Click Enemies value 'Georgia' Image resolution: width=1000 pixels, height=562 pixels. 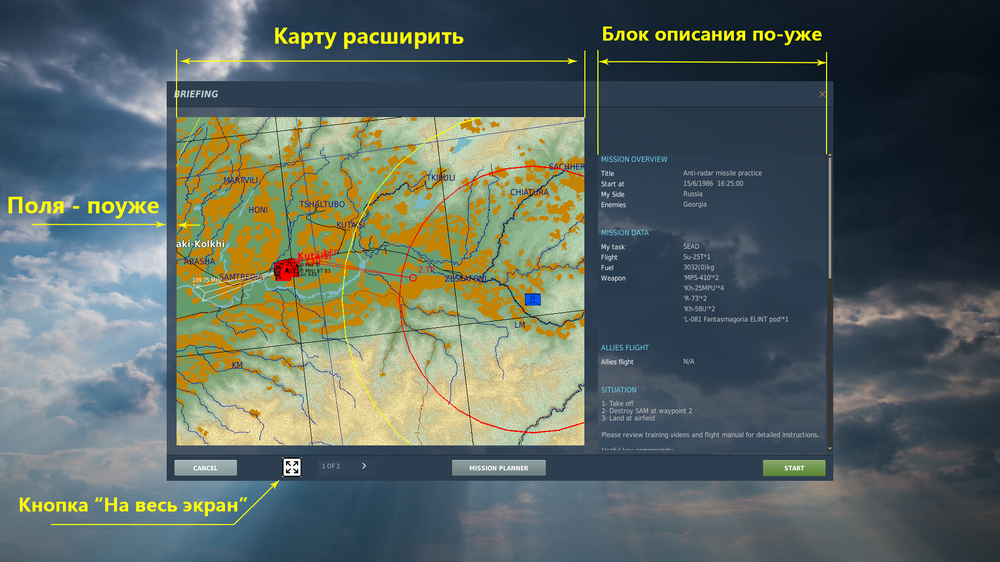pyautogui.click(x=695, y=205)
